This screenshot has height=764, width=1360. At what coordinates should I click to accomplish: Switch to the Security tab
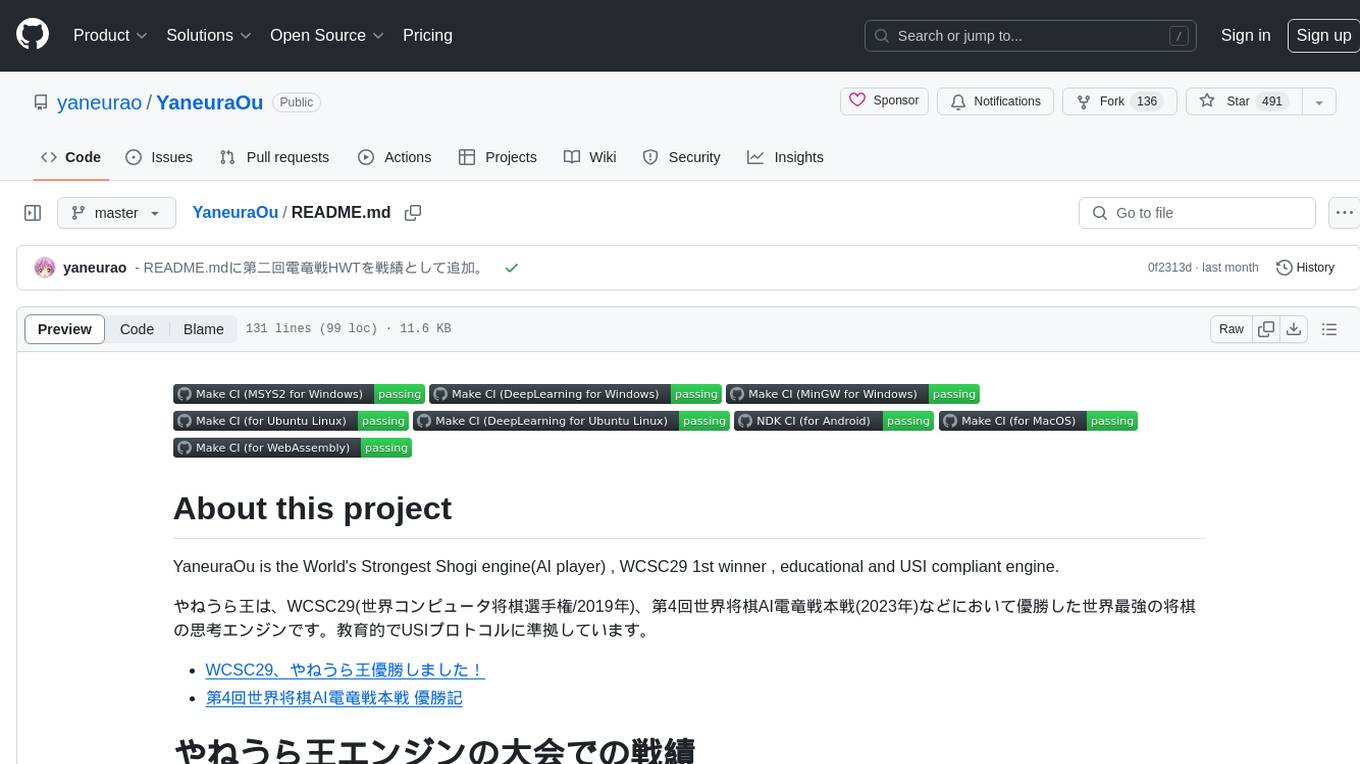[x=681, y=157]
